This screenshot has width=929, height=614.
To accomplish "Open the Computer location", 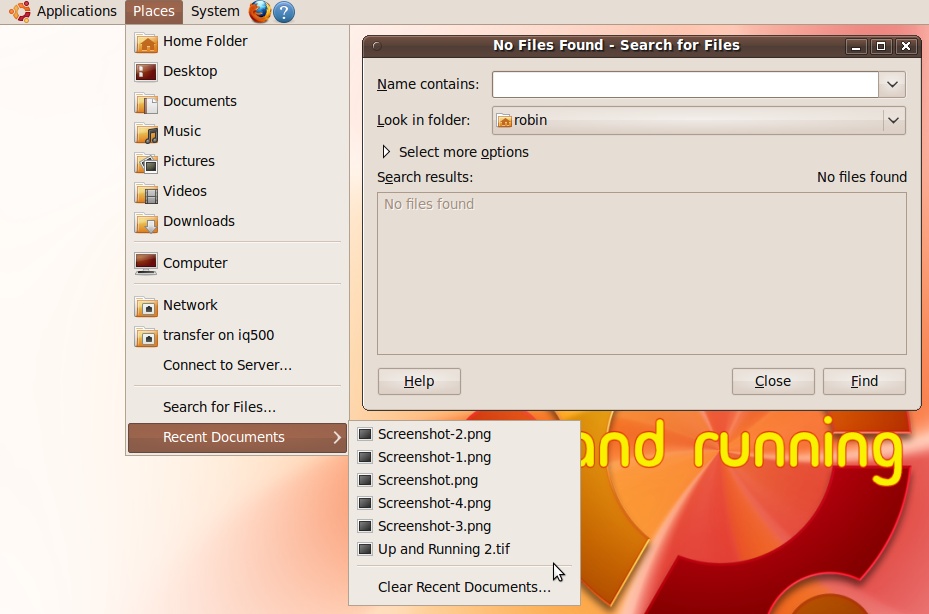I will pyautogui.click(x=193, y=263).
